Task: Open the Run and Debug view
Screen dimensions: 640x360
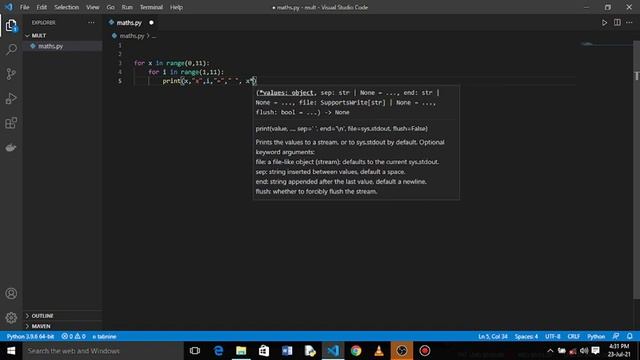Action: point(11,98)
